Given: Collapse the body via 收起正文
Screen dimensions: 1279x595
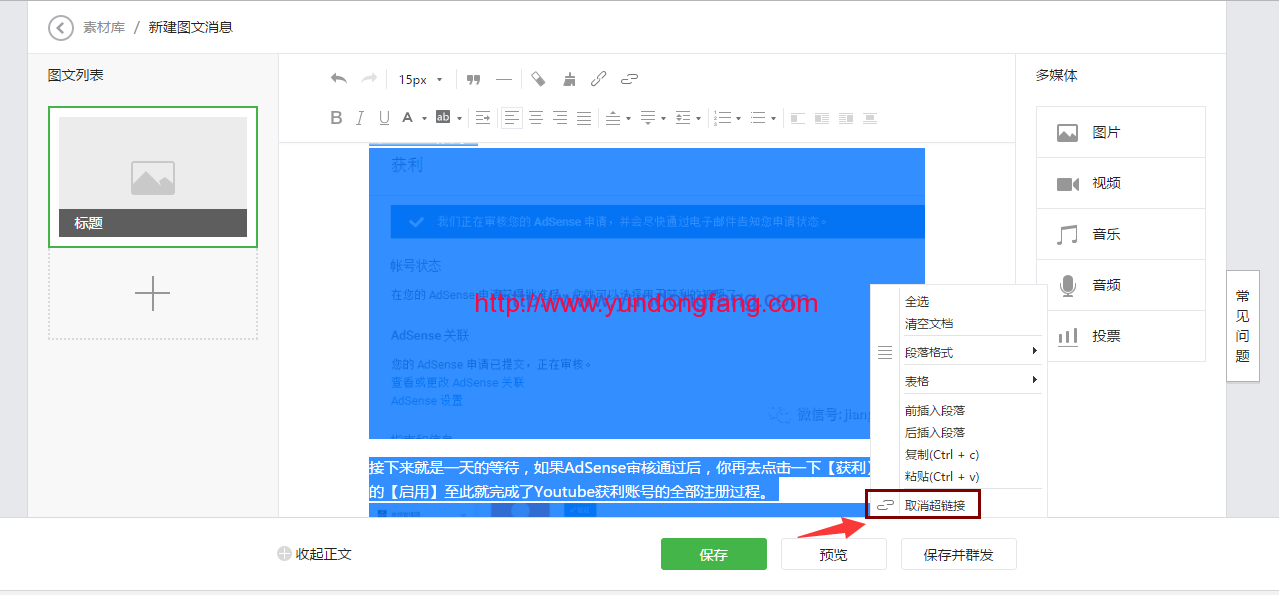Looking at the screenshot, I should pyautogui.click(x=315, y=554).
